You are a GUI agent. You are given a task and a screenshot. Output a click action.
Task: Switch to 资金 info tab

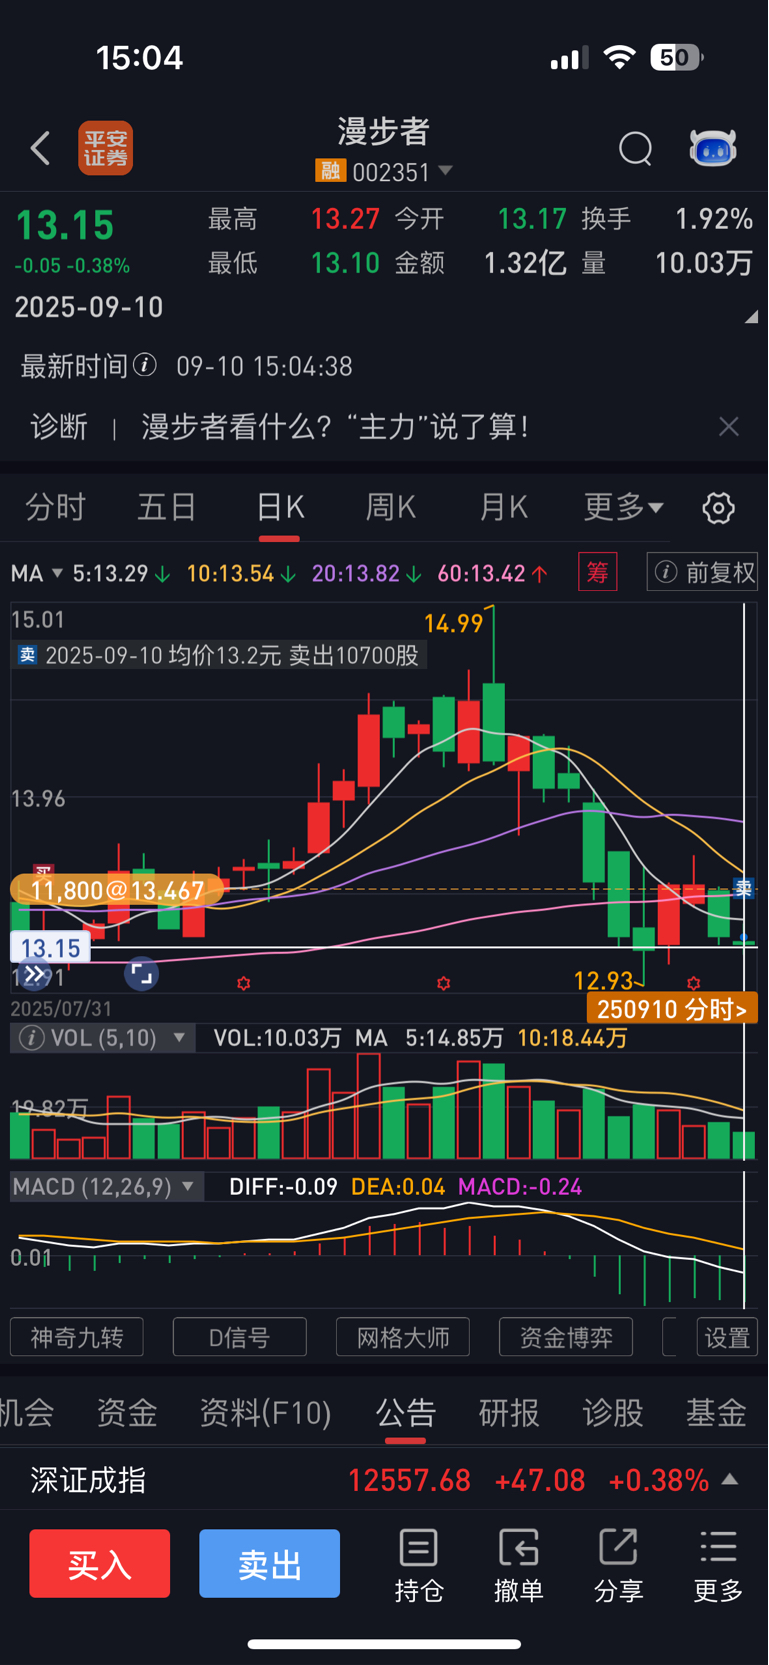pyautogui.click(x=127, y=1412)
